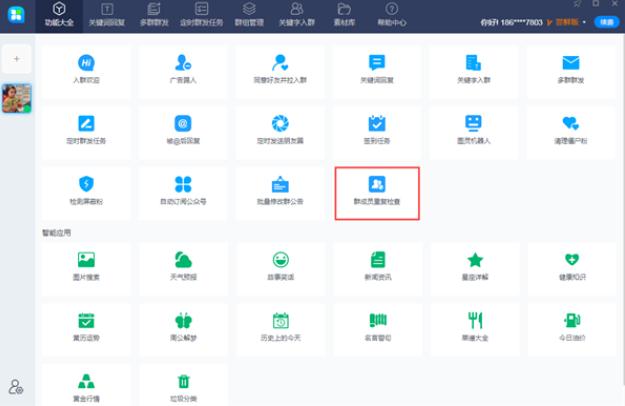Image resolution: width=625 pixels, height=406 pixels.
Task: Open the 入群欢迎 welcome feature
Action: pos(85,72)
